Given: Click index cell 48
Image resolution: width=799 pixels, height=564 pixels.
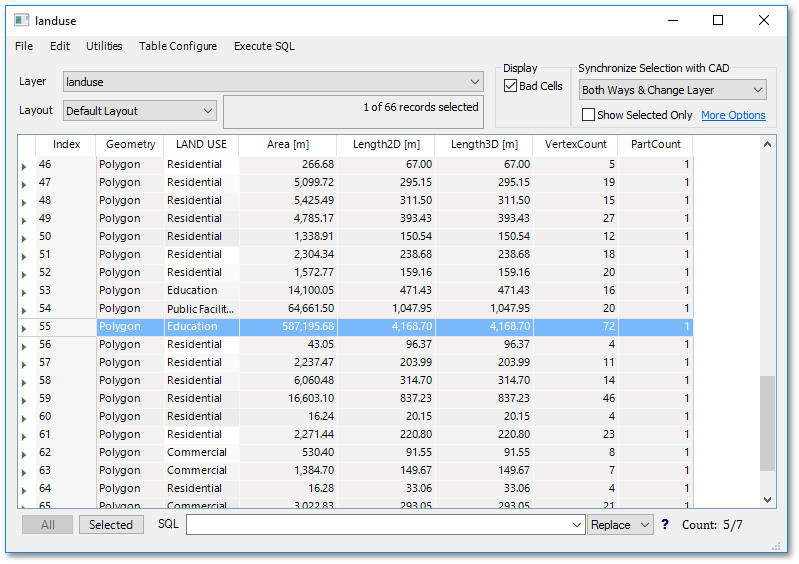Looking at the screenshot, I should (66, 200).
